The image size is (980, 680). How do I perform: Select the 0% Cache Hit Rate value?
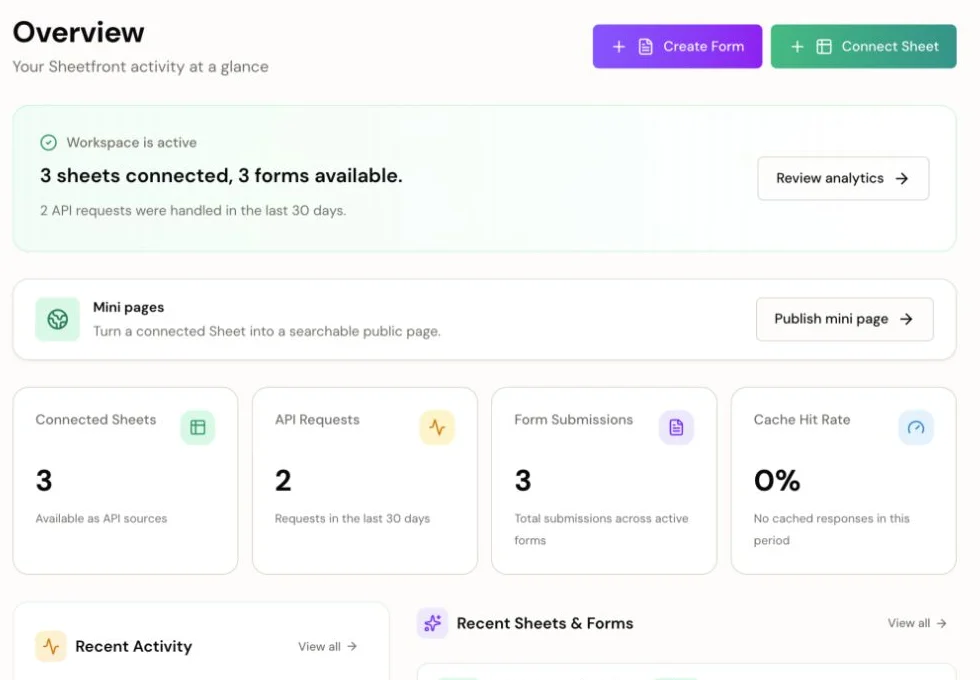(x=777, y=481)
